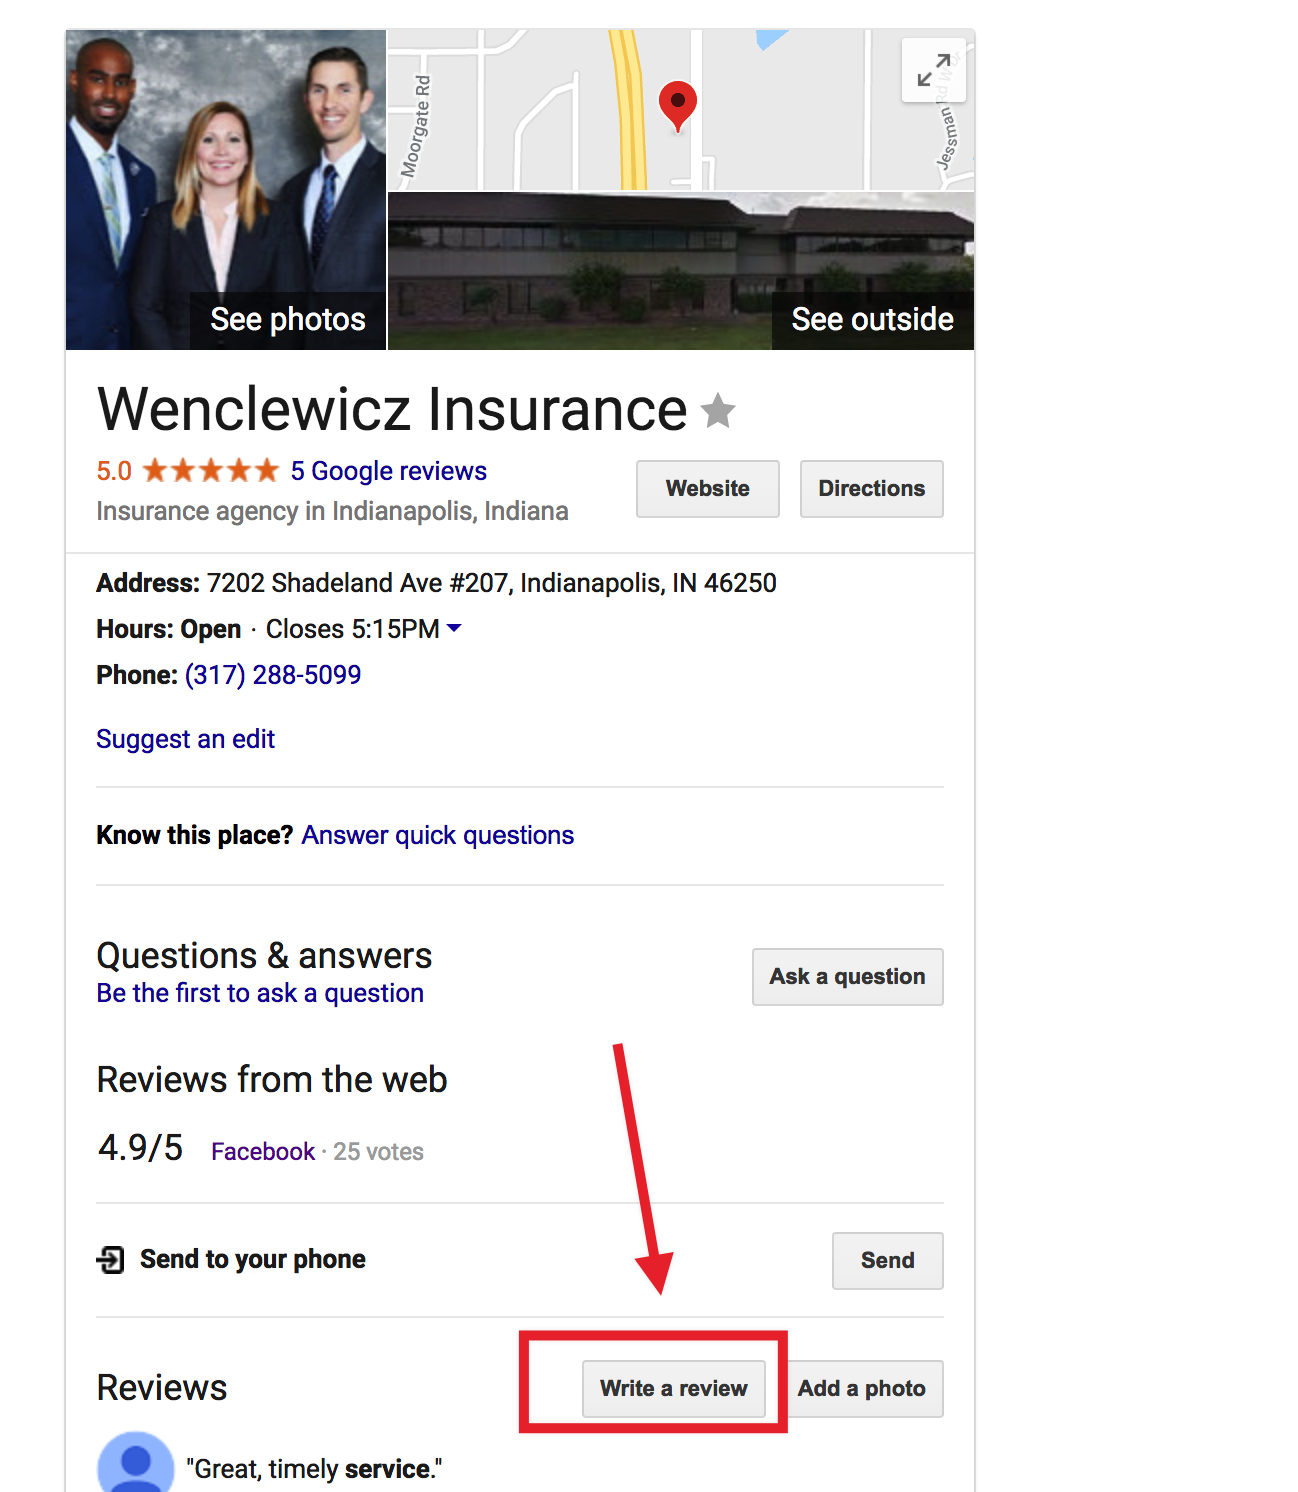Expand the map with fullscreen arrows icon

[x=934, y=70]
